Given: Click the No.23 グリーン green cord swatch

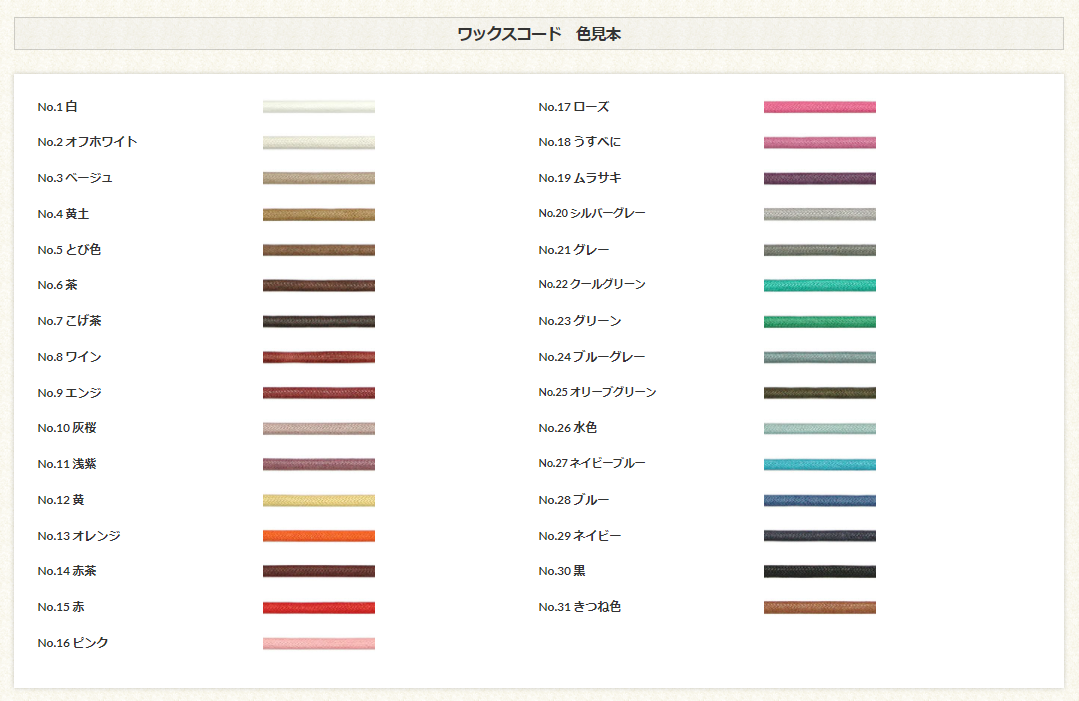Looking at the screenshot, I should 819,321.
